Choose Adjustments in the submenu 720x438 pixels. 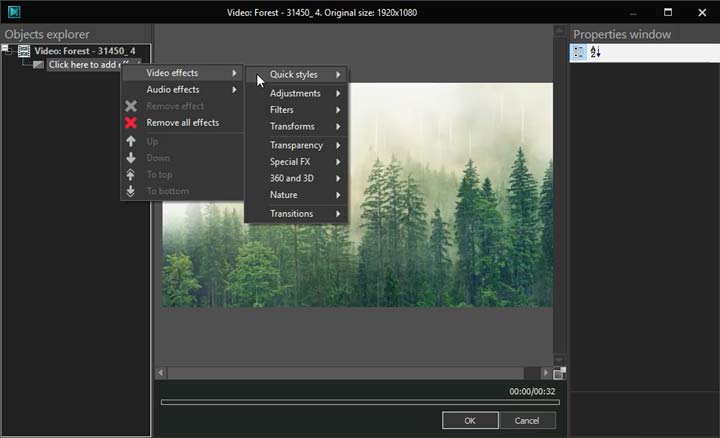pos(296,93)
